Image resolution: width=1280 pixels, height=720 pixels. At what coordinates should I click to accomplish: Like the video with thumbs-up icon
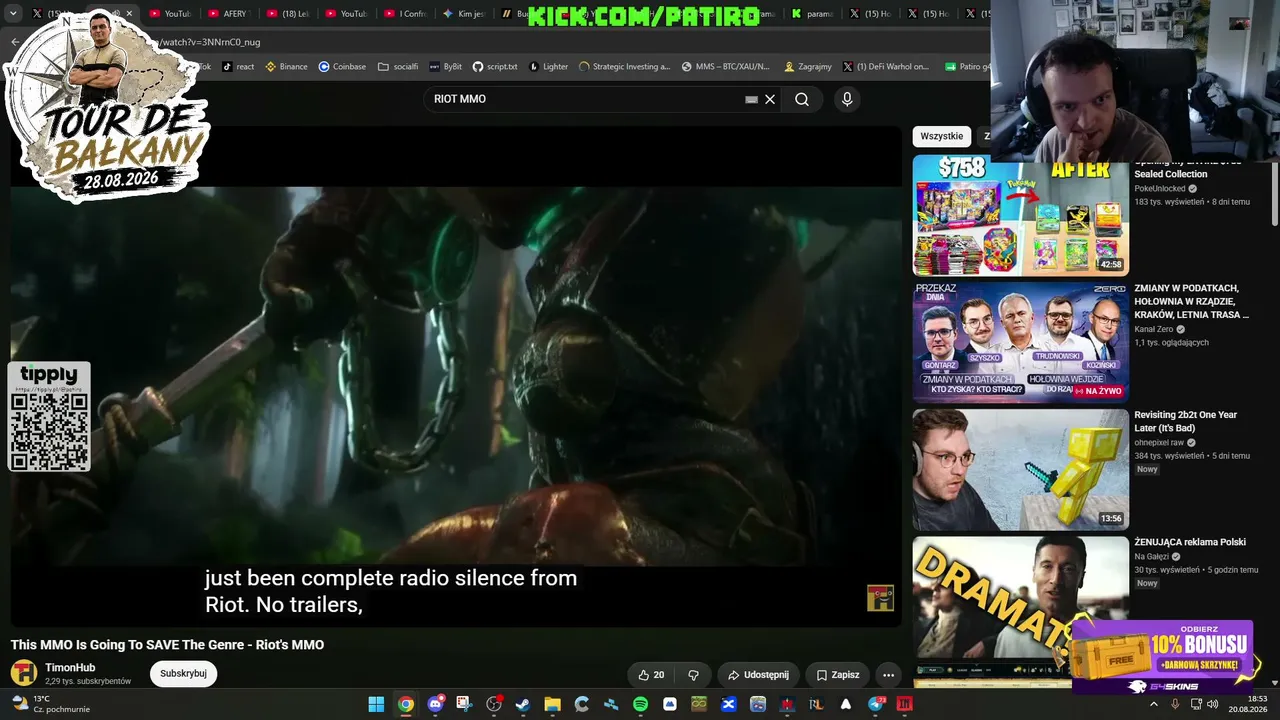[651, 675]
